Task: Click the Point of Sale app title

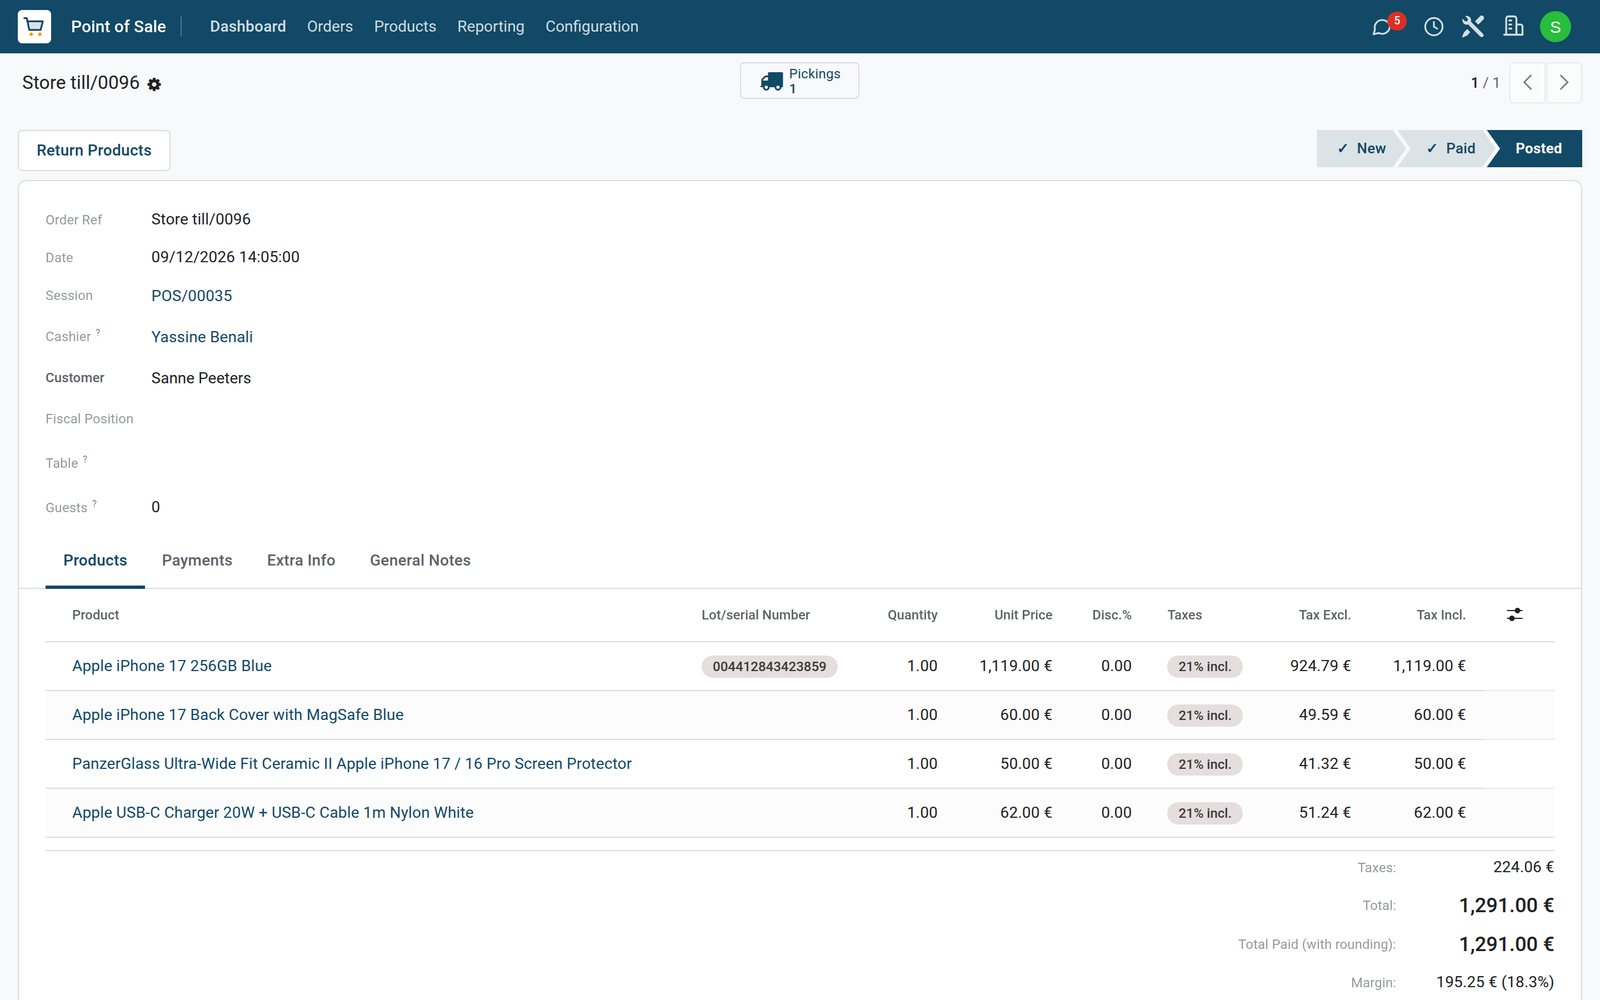Action: [x=118, y=26]
